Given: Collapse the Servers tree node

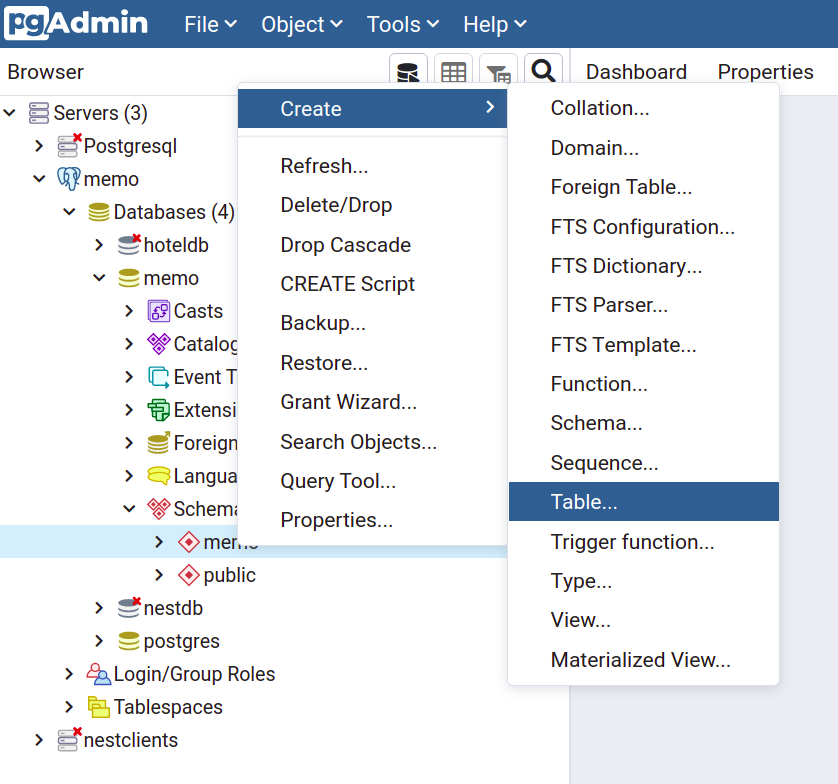Looking at the screenshot, I should point(10,113).
